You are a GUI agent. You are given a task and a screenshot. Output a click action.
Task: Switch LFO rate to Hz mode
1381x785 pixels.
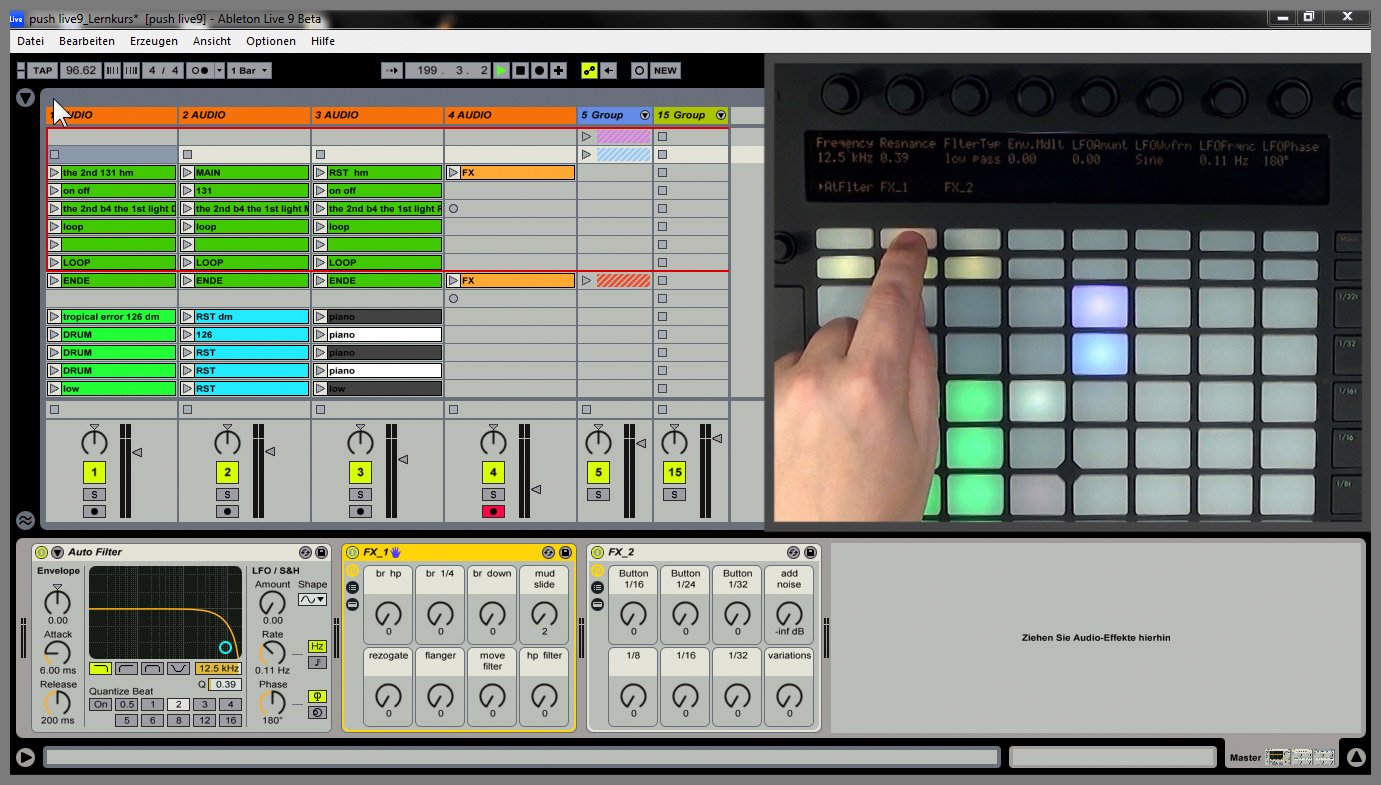click(317, 647)
